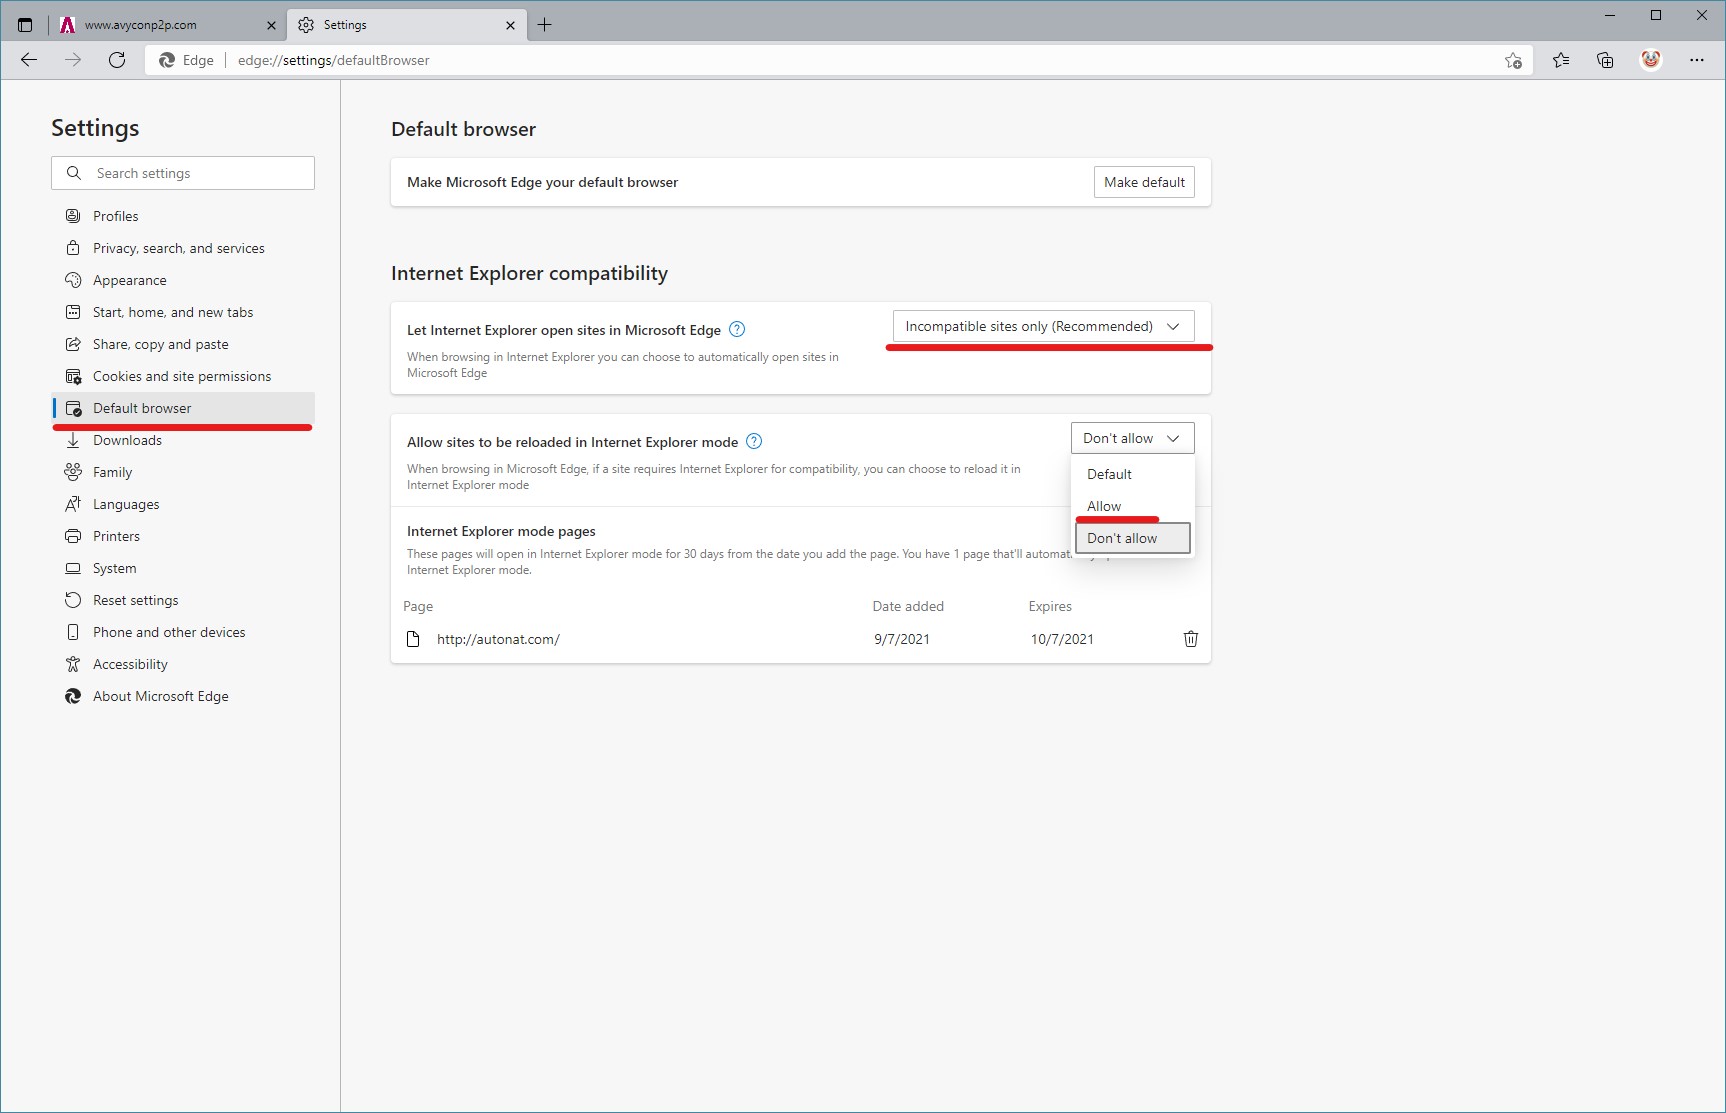Click the forward navigation arrow
The image size is (1726, 1113).
pyautogui.click(x=73, y=60)
